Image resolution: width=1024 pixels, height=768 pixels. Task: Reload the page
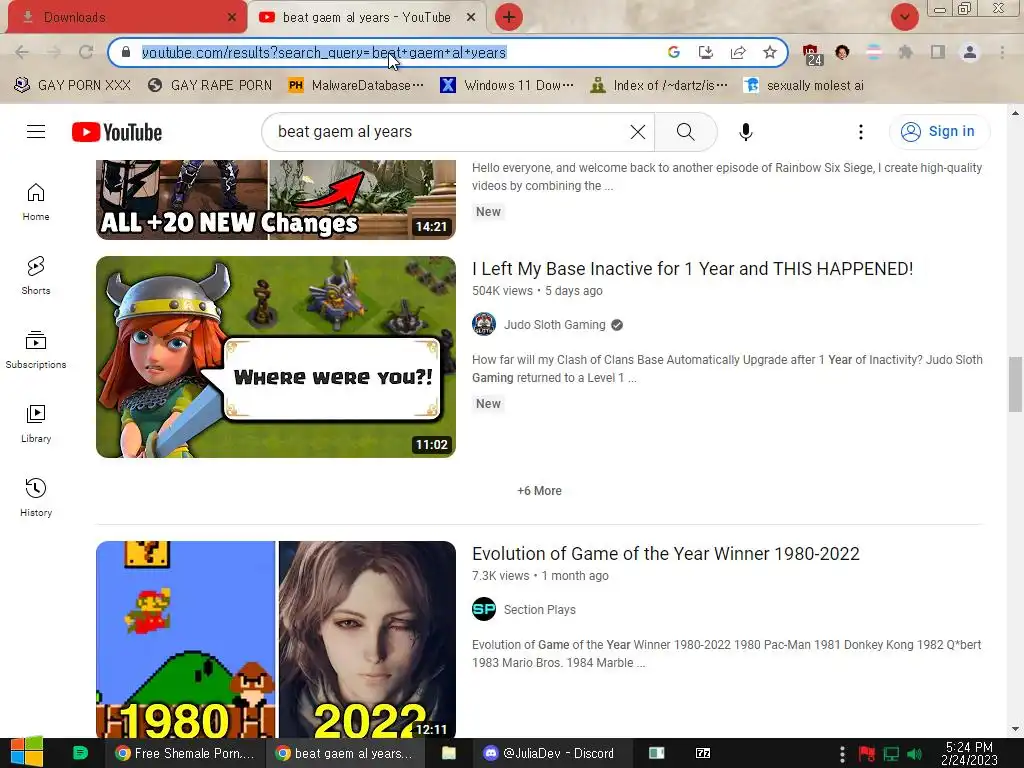coord(86,52)
